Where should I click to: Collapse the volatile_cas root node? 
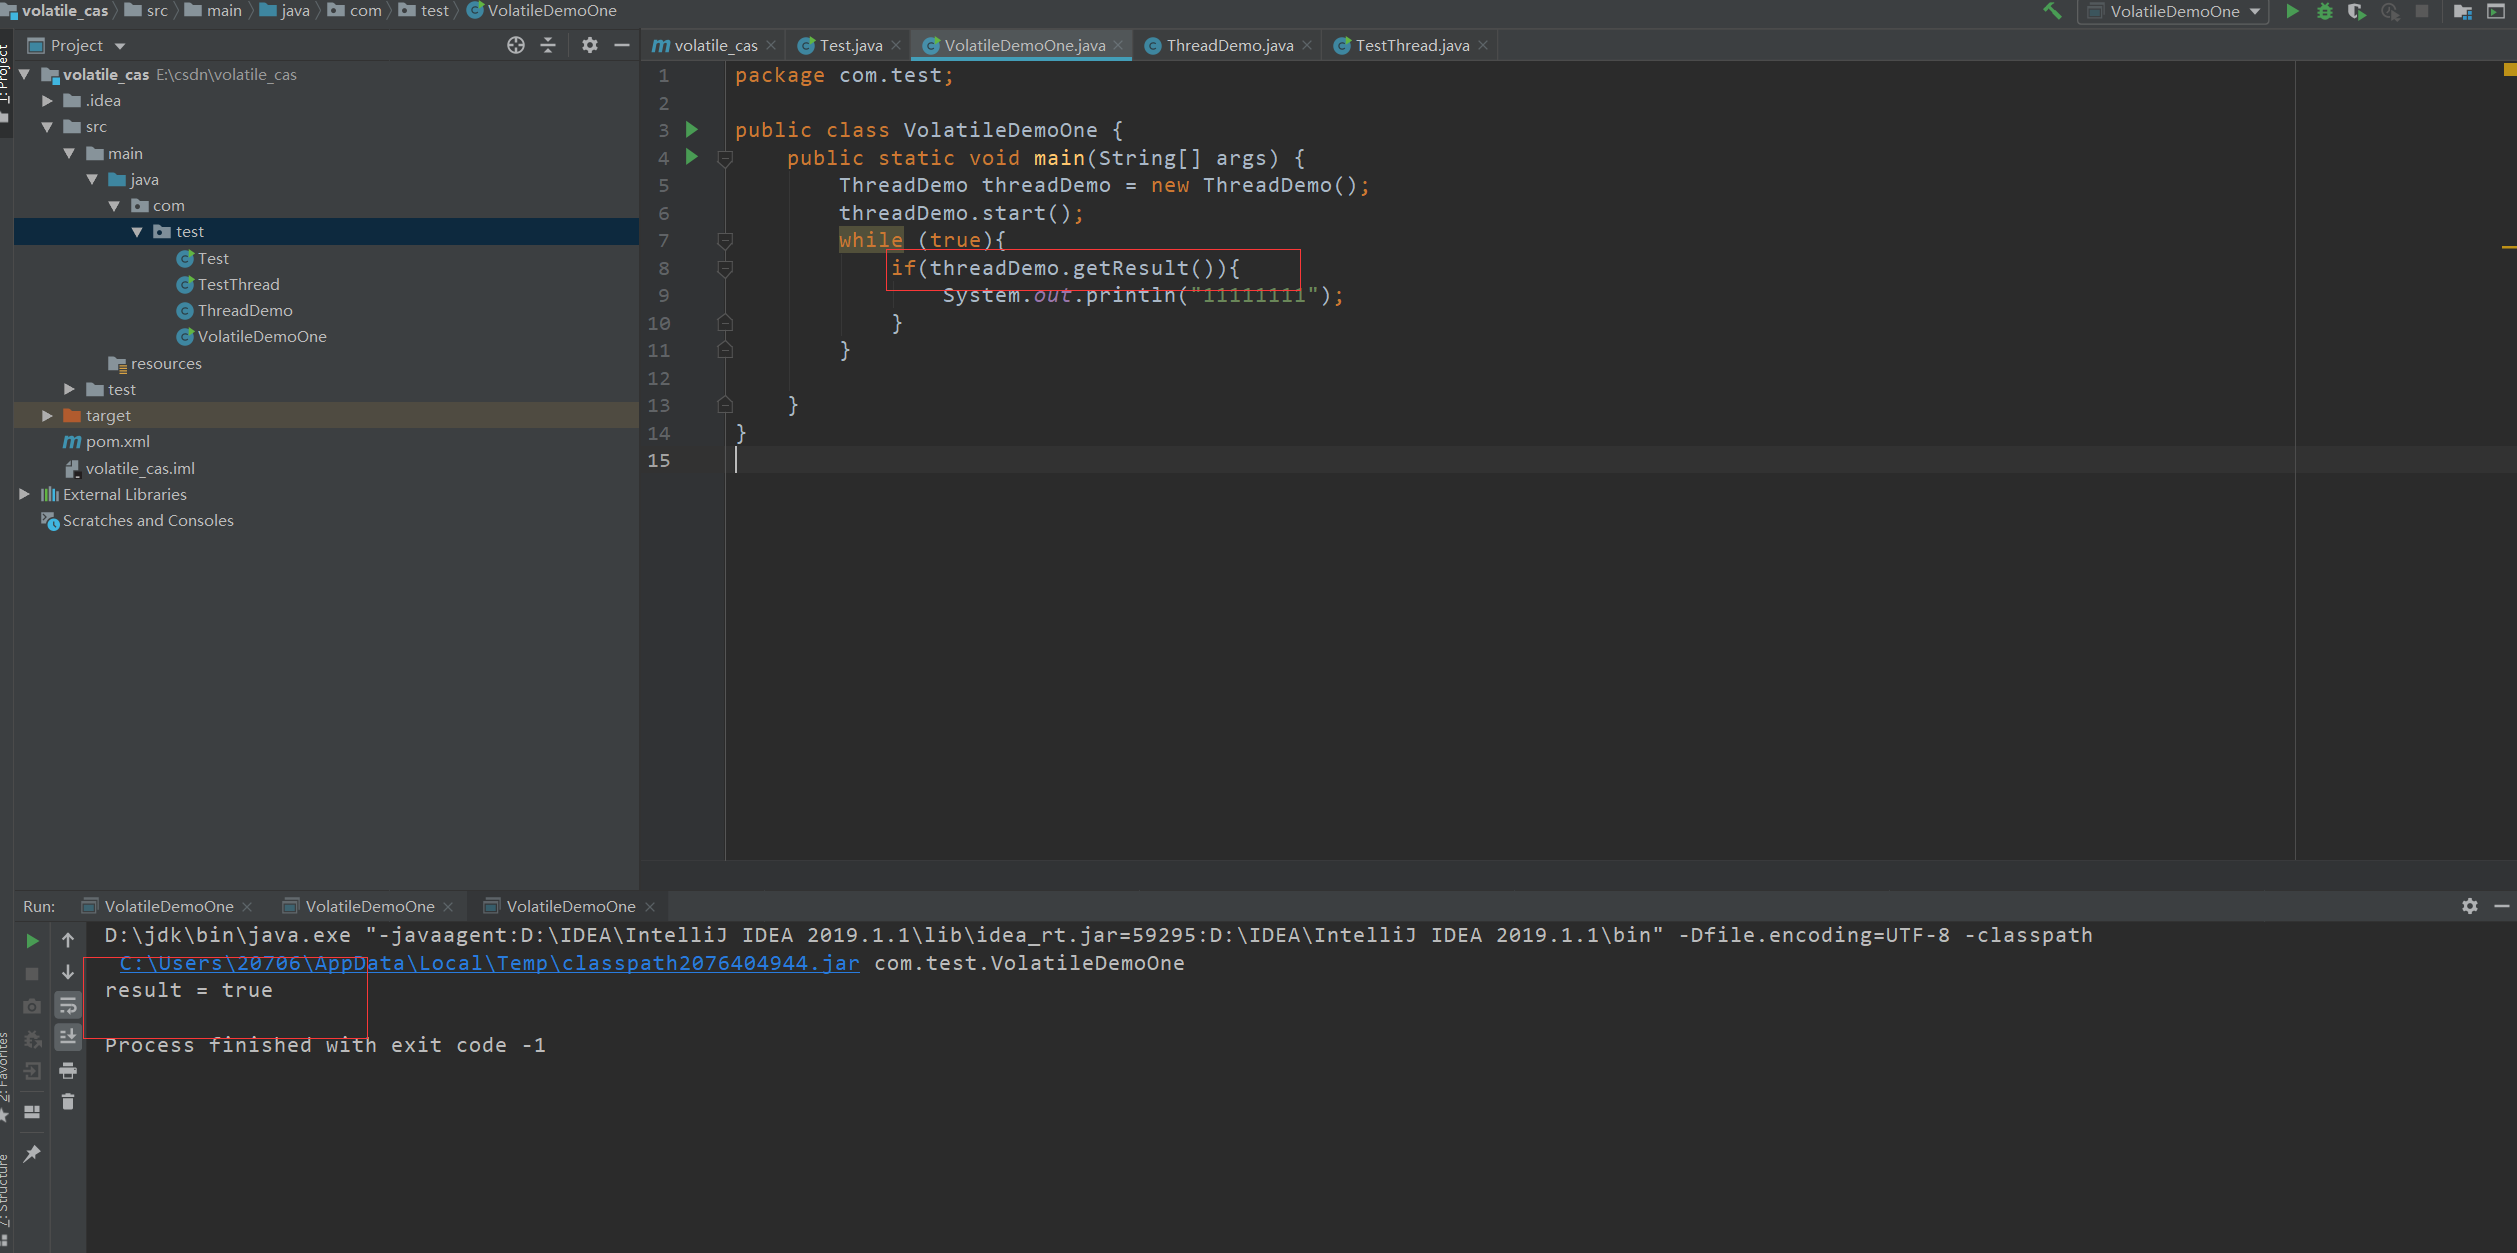pyautogui.click(x=24, y=75)
